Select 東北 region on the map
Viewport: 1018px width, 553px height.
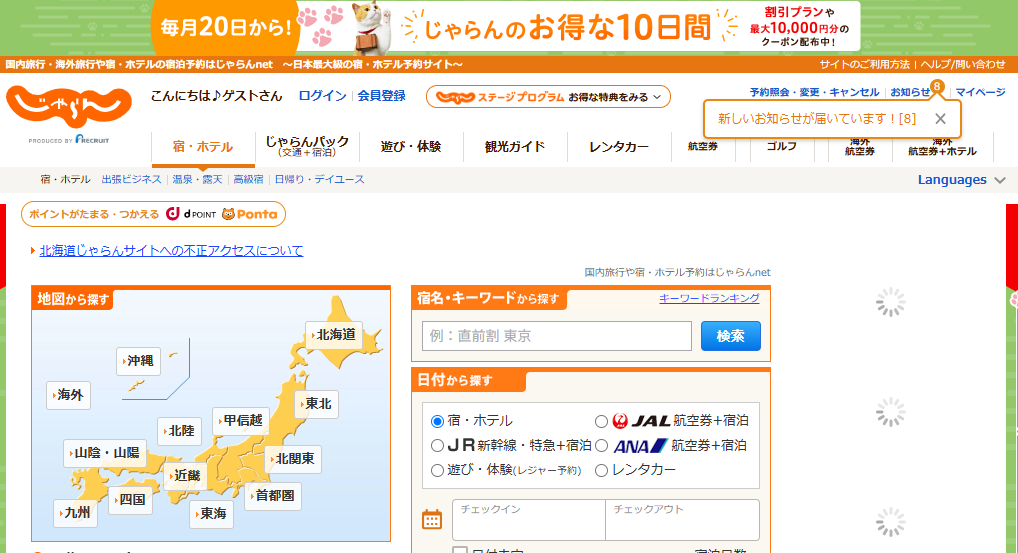pyautogui.click(x=317, y=404)
